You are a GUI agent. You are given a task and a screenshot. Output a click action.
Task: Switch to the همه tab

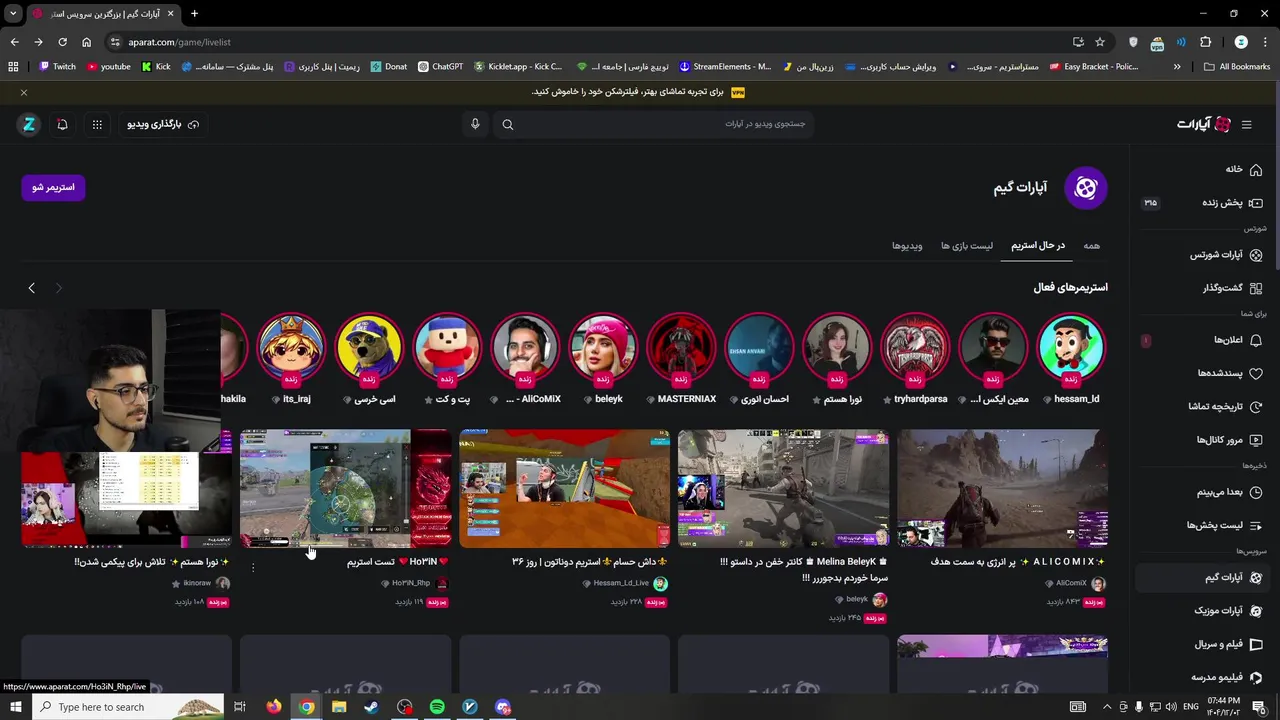(x=1091, y=245)
